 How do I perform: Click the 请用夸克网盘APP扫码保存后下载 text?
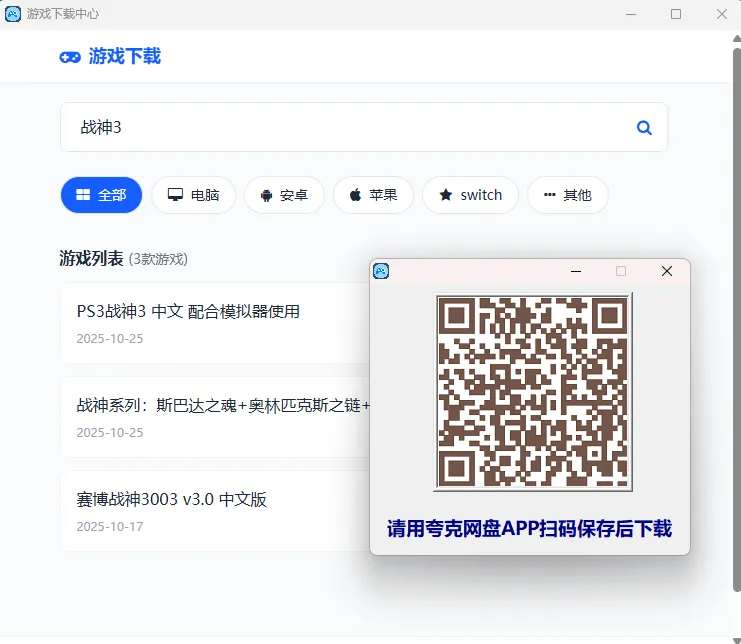coord(529,528)
